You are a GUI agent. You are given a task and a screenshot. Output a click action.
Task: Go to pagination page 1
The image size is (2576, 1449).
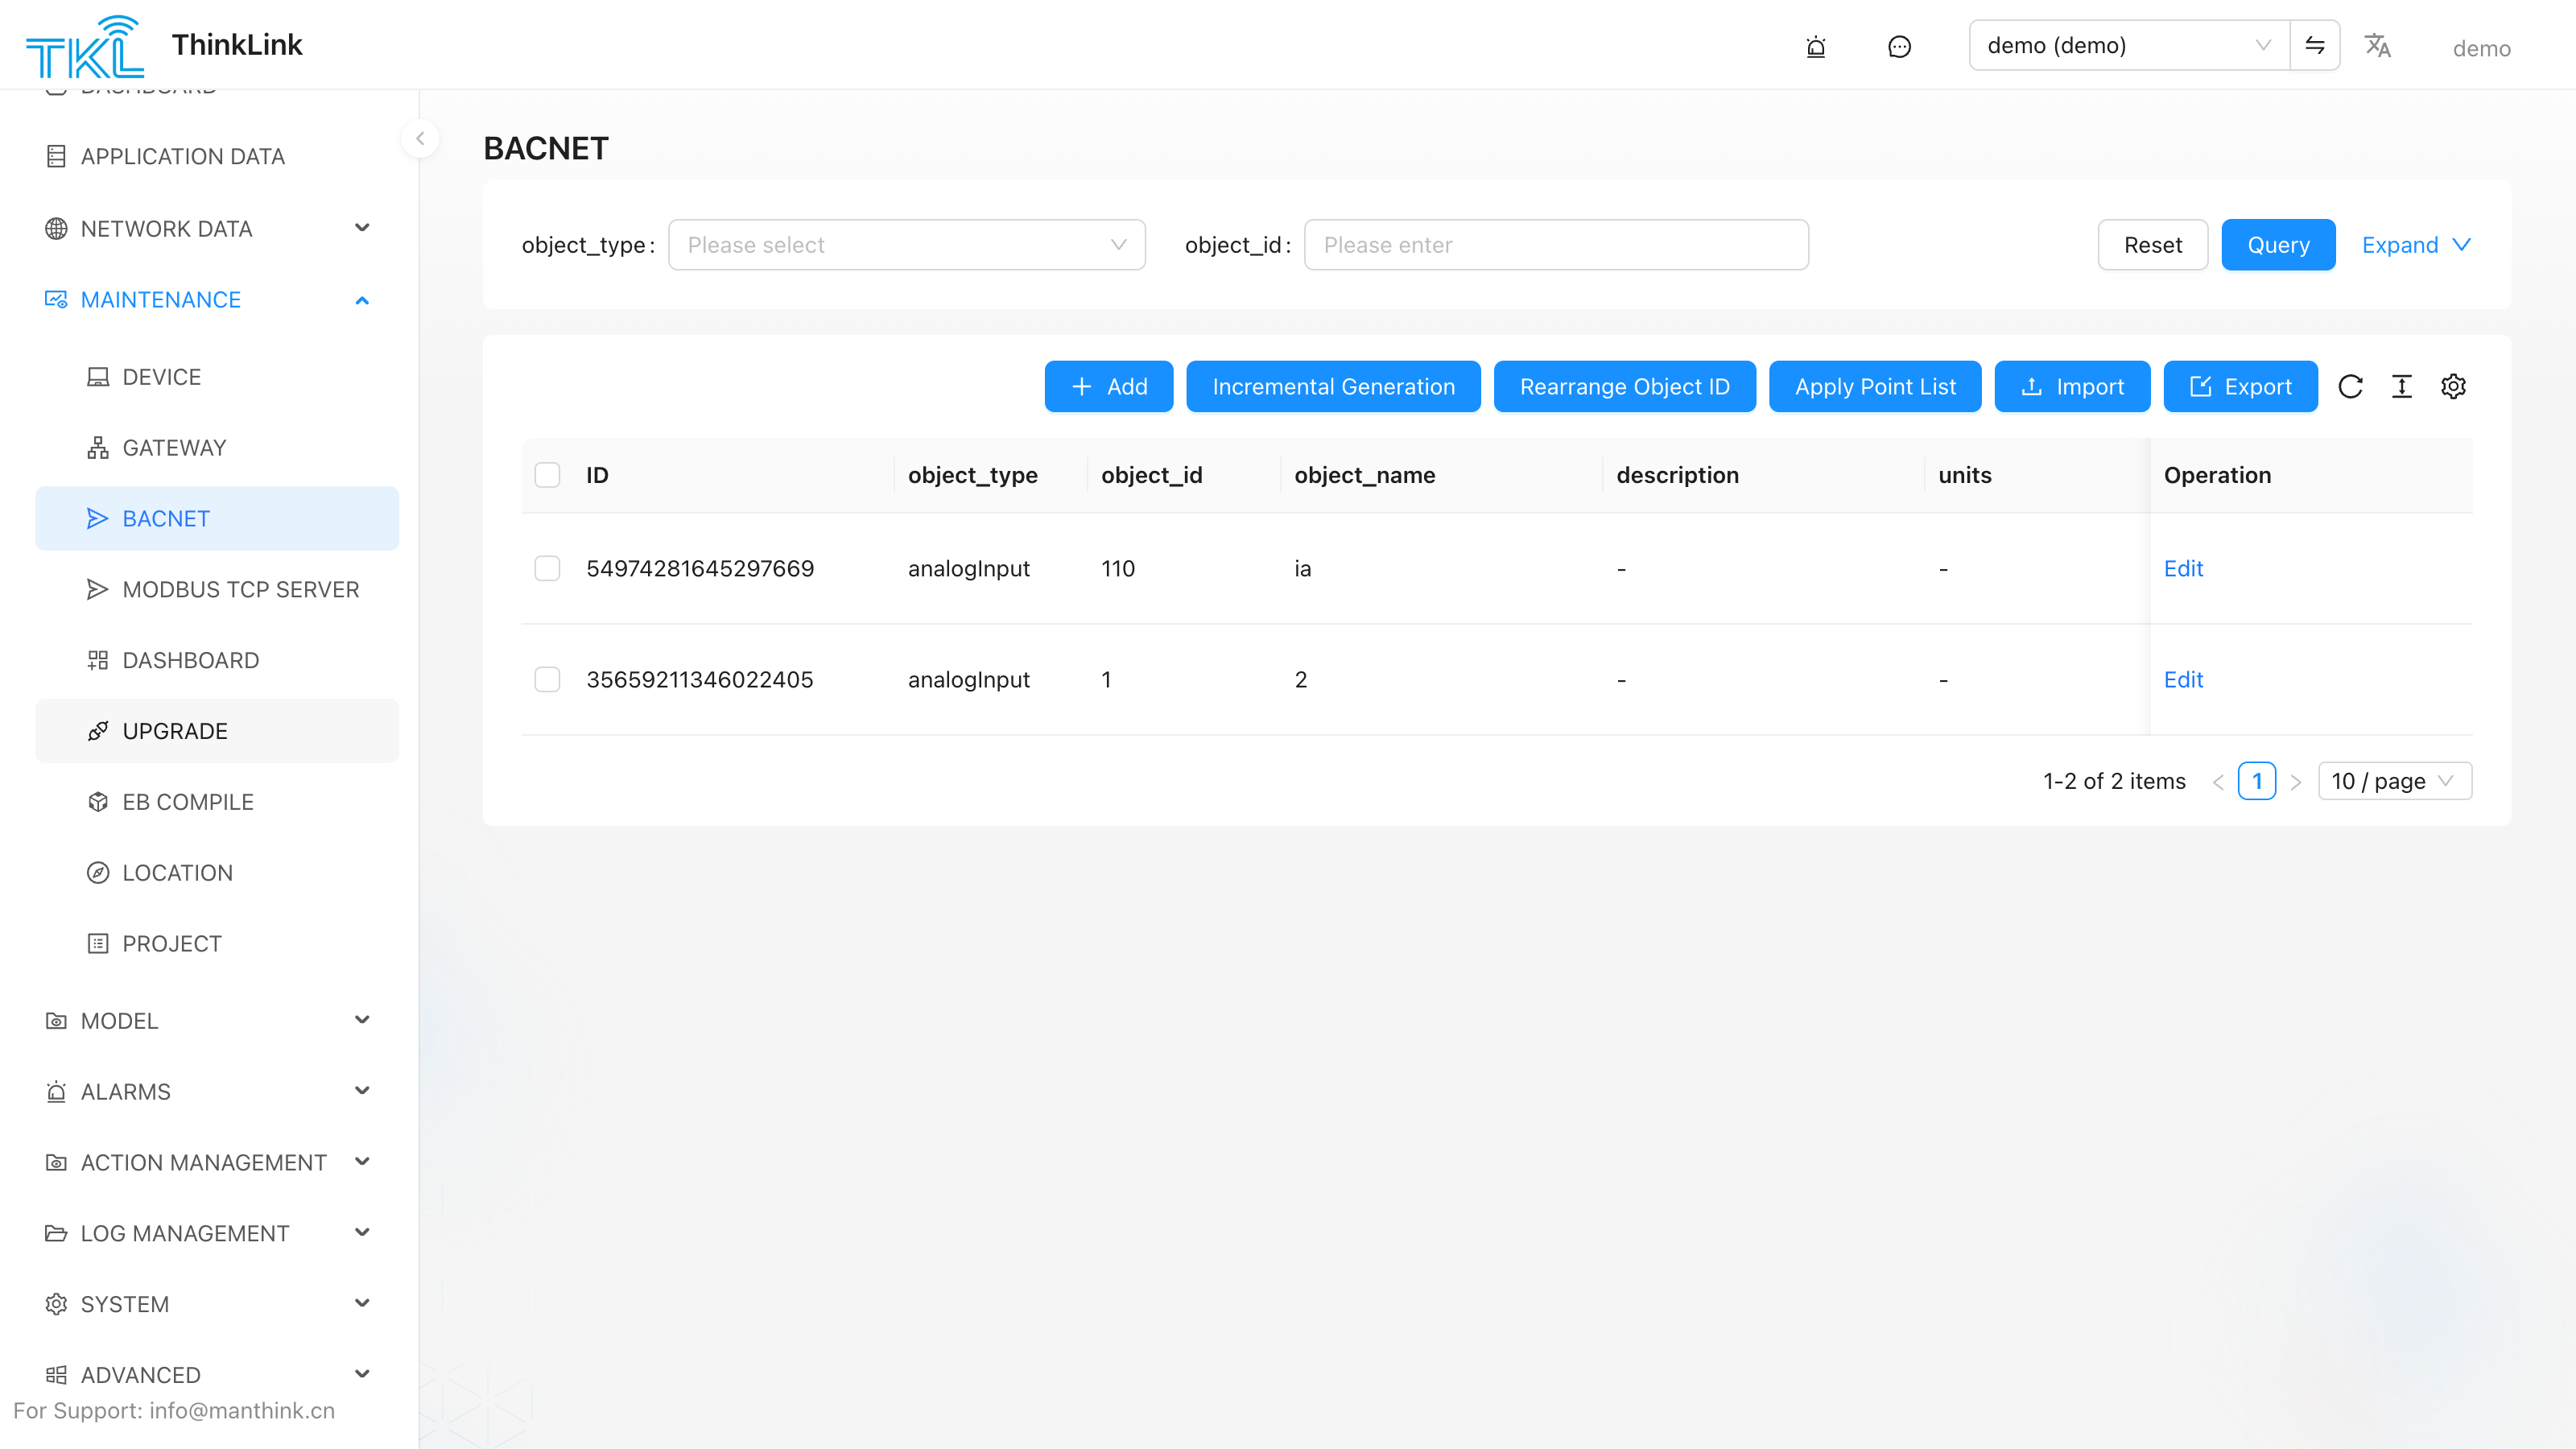pos(2257,781)
